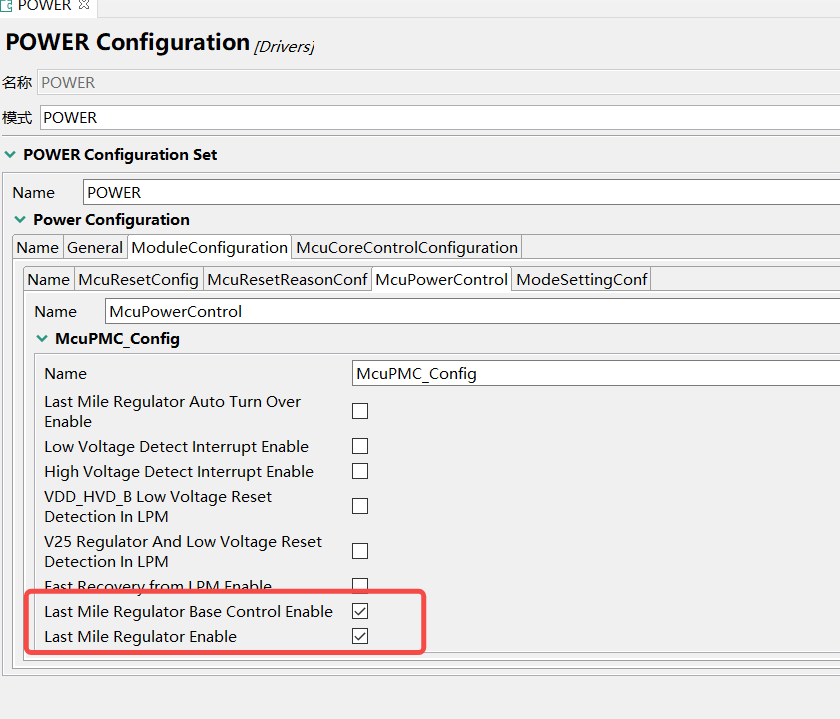Uncheck Last Mile Regulator Enable checkbox

(360, 636)
